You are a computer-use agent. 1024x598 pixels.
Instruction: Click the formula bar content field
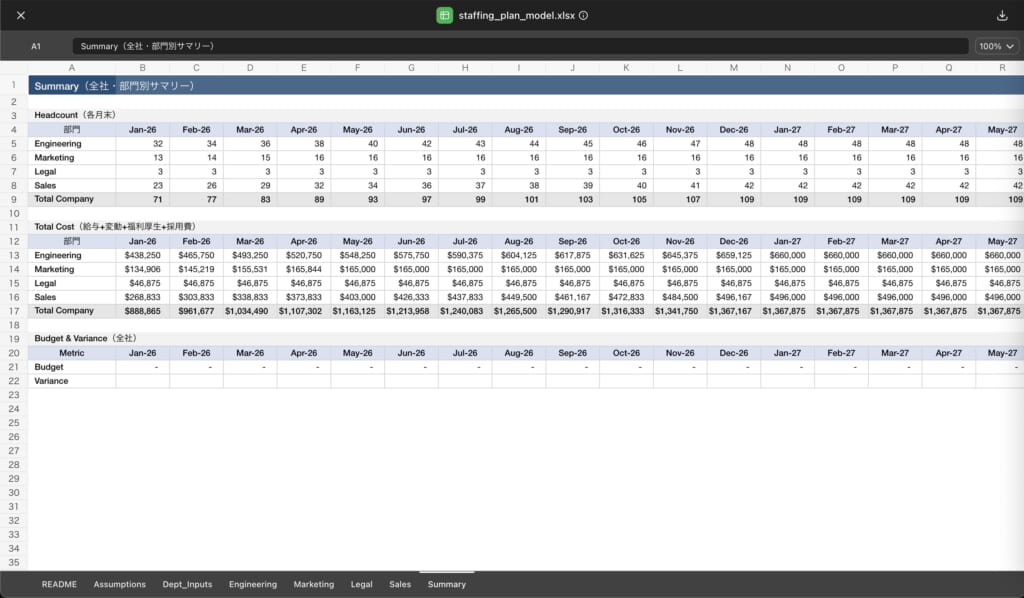click(x=520, y=46)
